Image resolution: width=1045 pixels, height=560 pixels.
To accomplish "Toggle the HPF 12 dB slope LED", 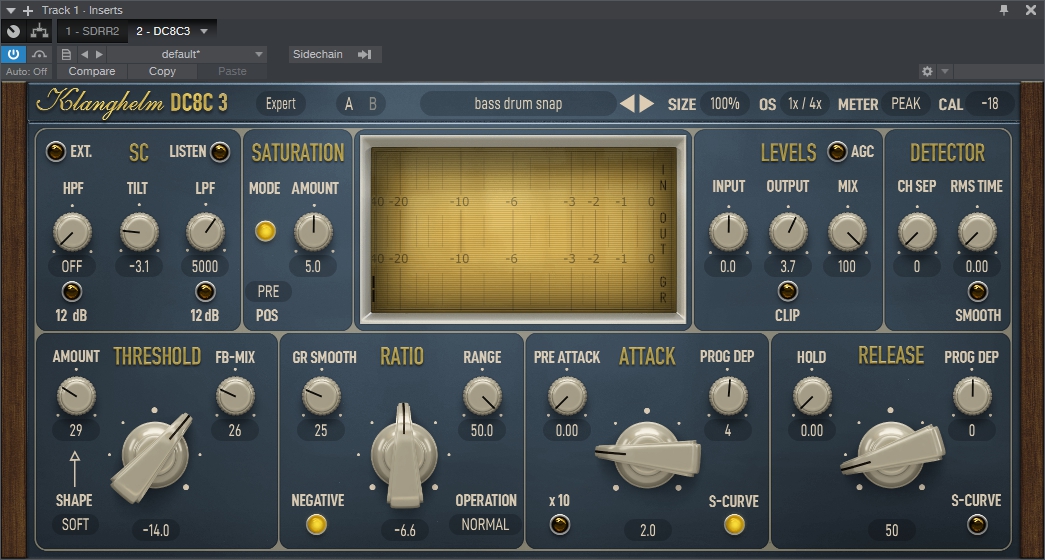I will (x=71, y=291).
